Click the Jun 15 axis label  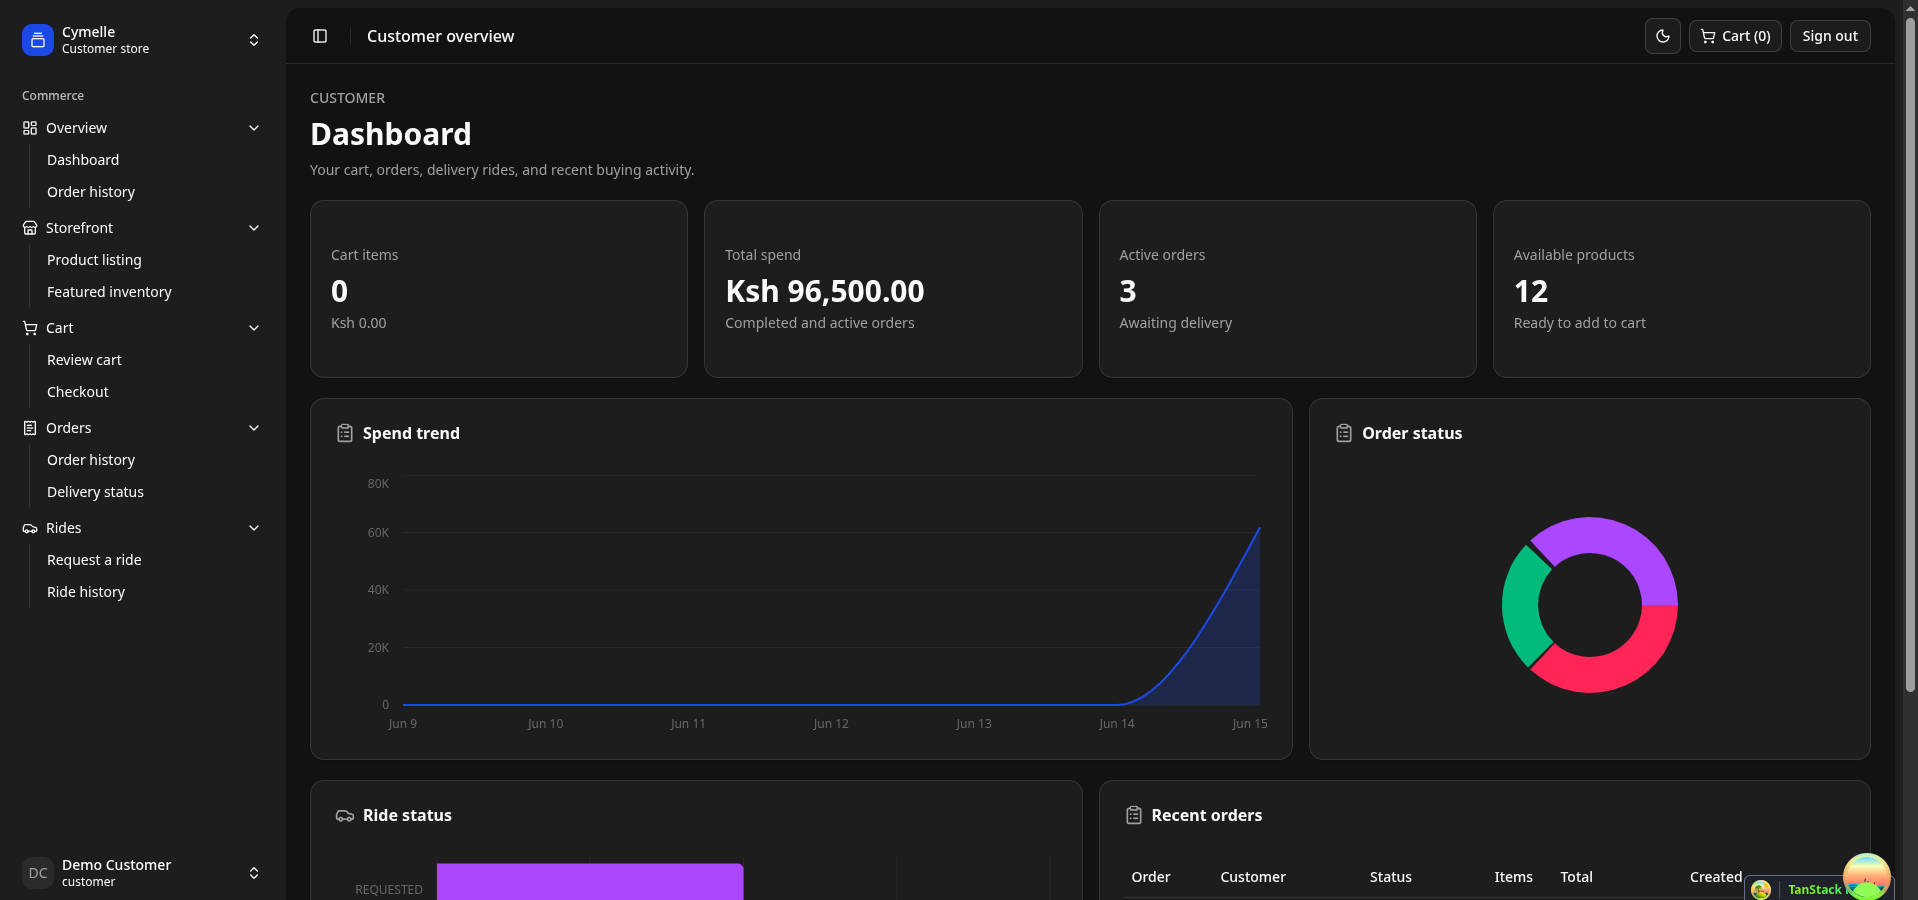click(x=1250, y=724)
